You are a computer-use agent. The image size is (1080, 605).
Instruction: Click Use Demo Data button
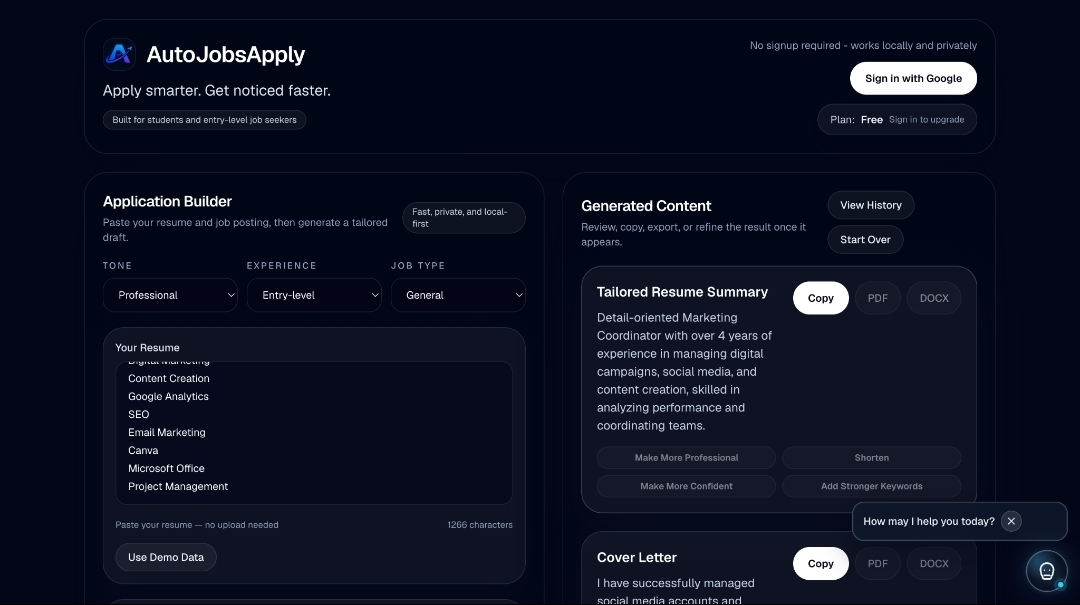click(166, 557)
